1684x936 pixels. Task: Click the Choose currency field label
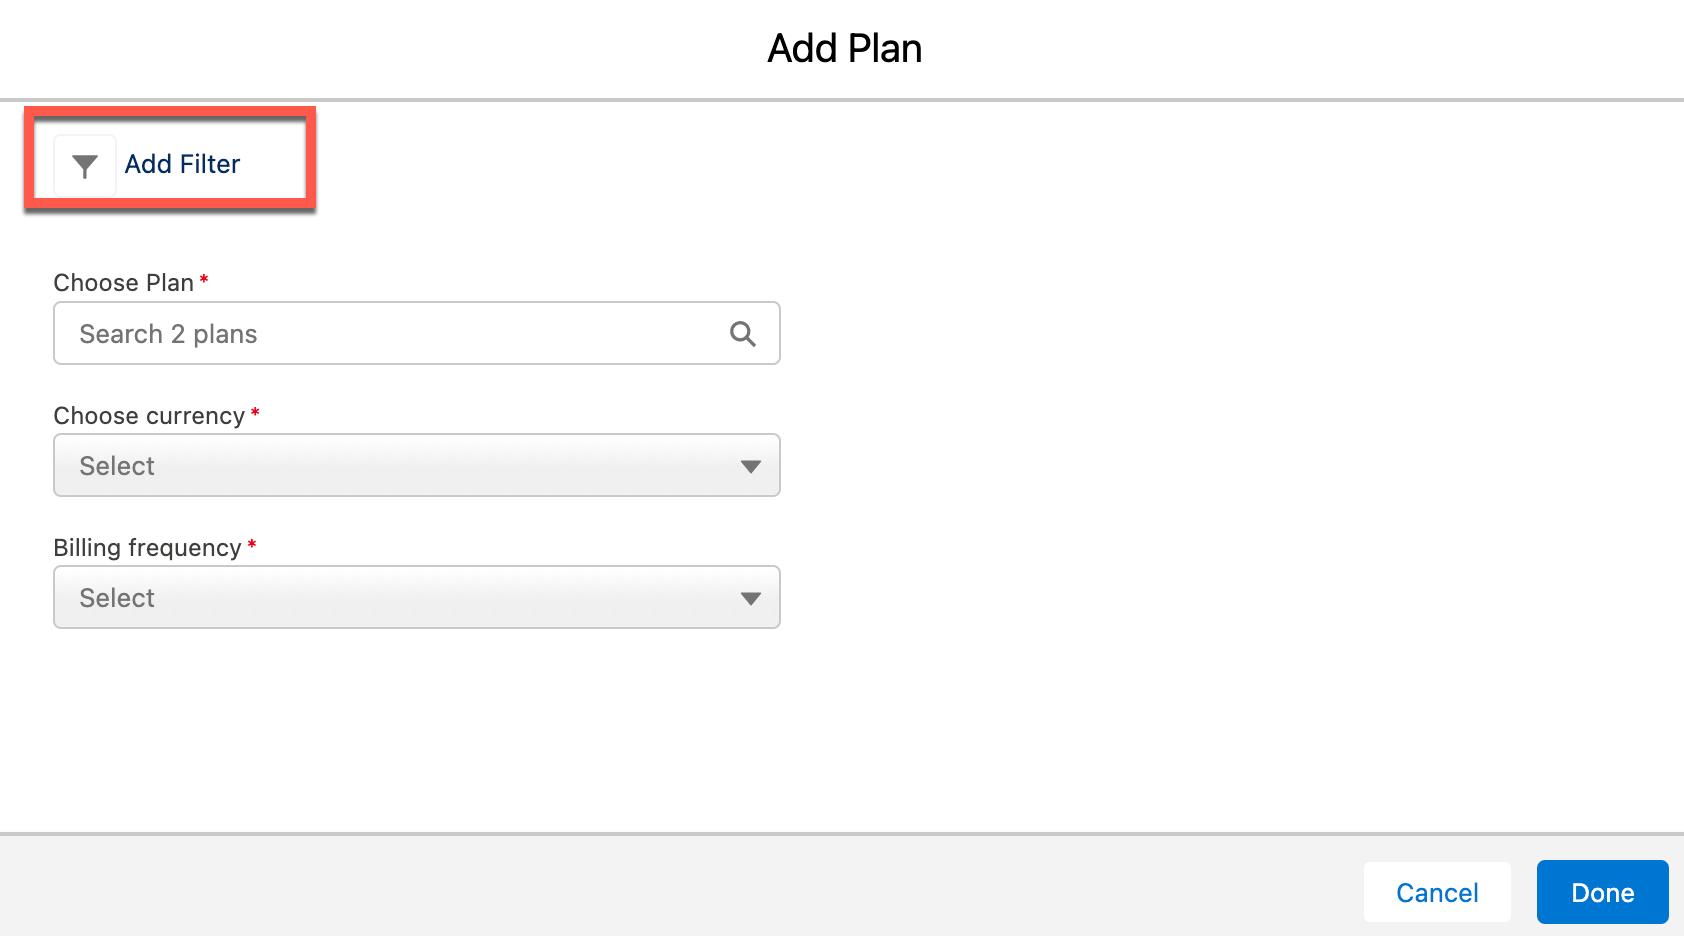click(x=149, y=416)
